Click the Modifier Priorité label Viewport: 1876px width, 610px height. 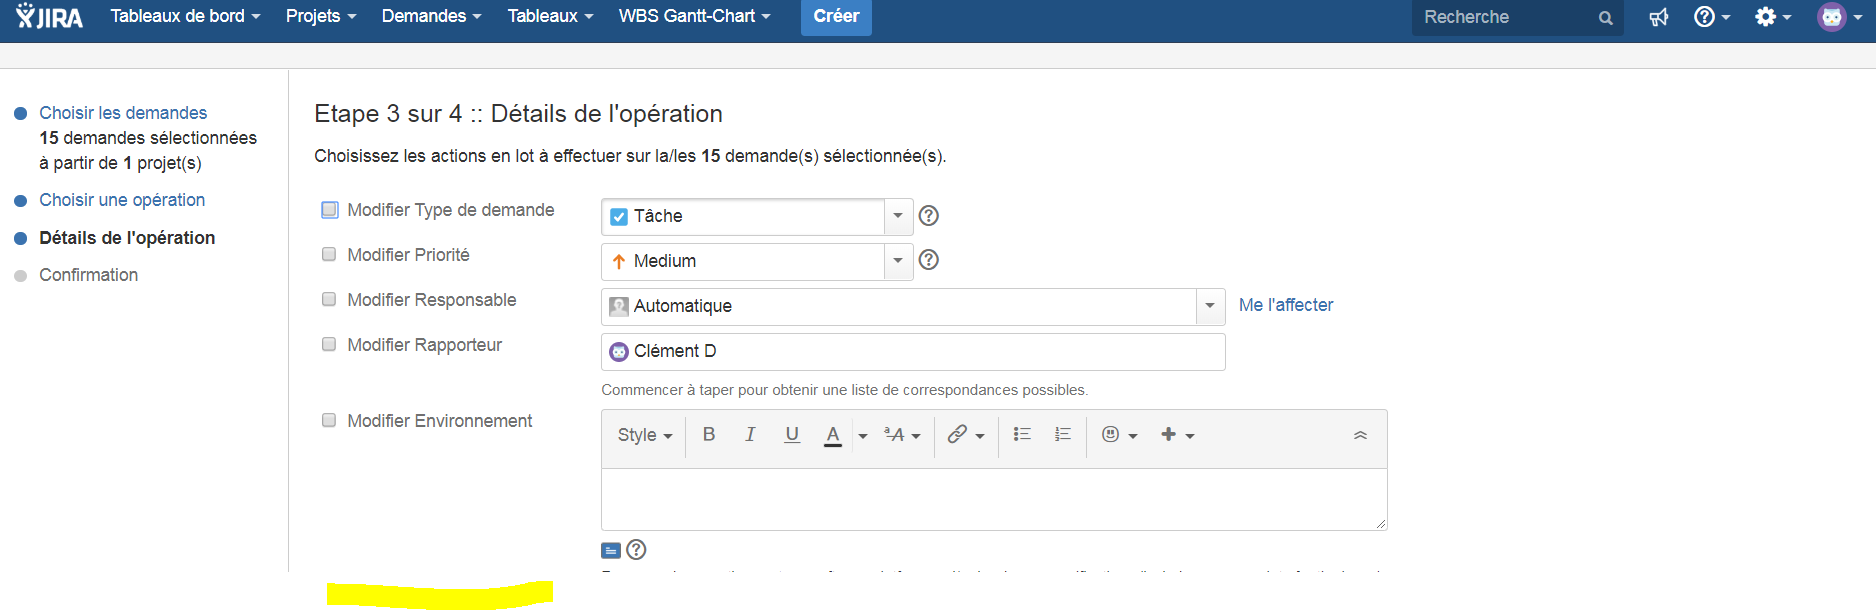point(408,255)
